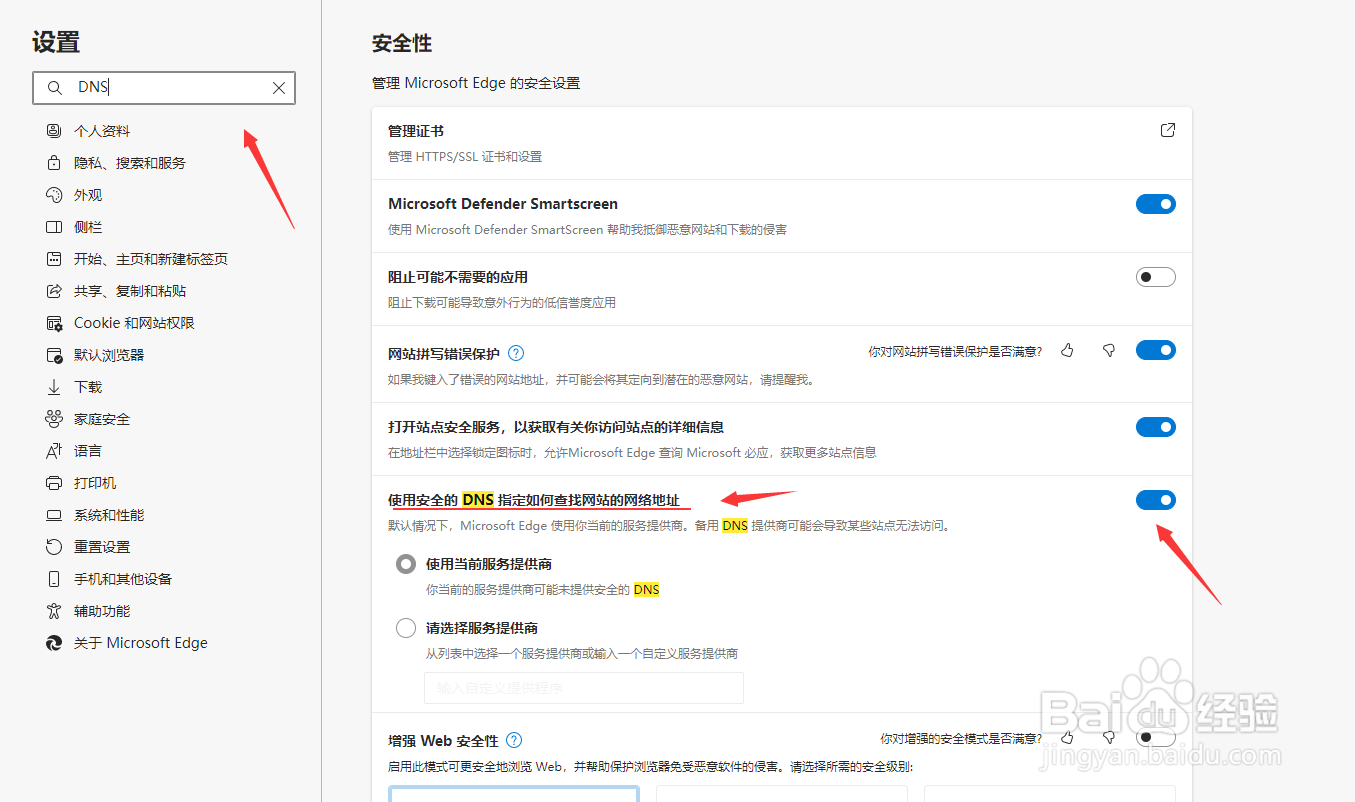Viewport: 1355px width, 802px height.
Task: Toggle 打开站点安全服务 switch
Action: 1155,427
